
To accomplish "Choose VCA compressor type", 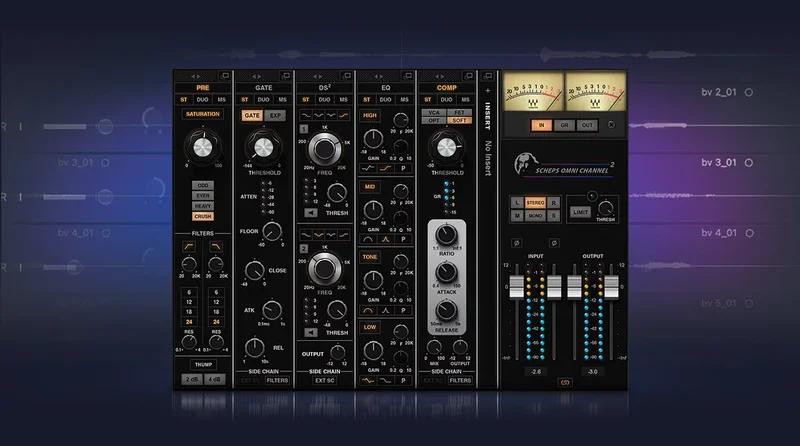I will 434,112.
